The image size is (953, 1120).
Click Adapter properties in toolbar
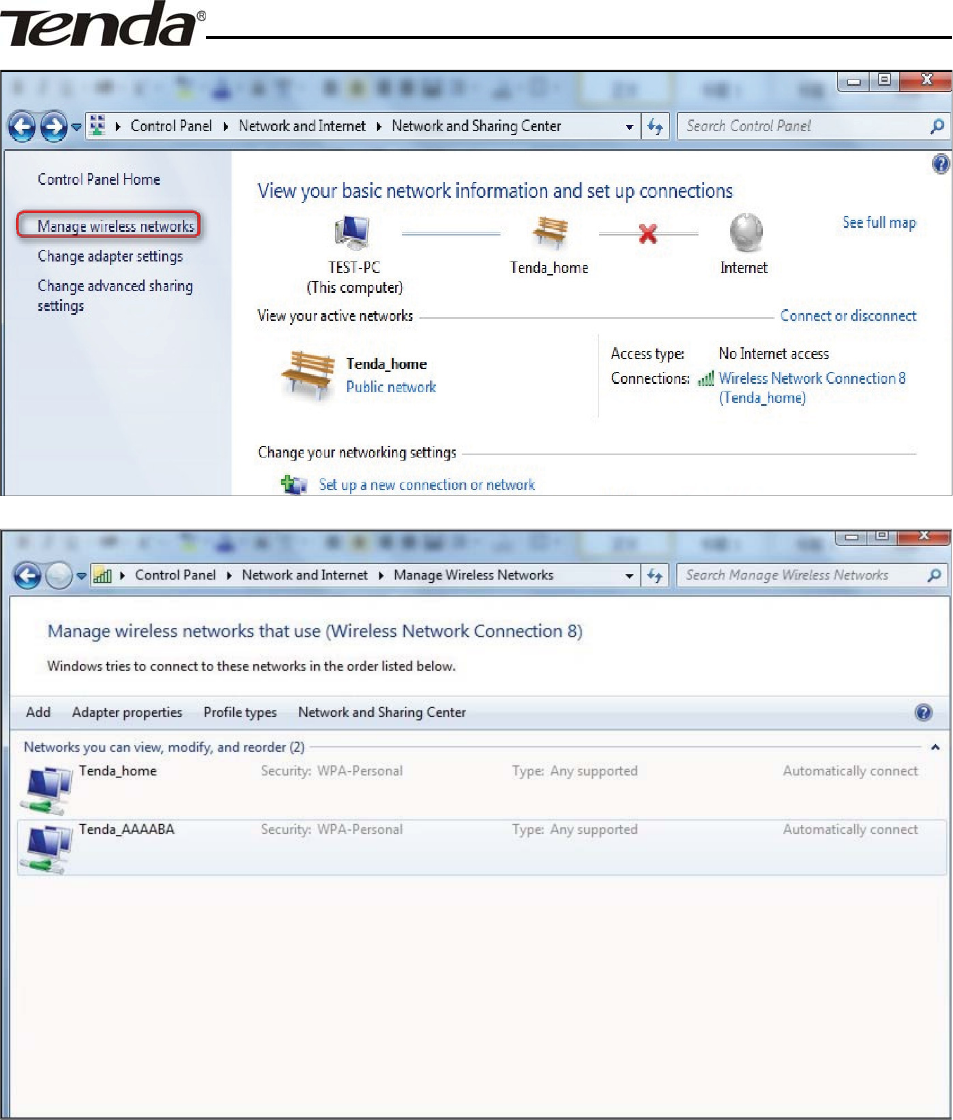pos(127,712)
